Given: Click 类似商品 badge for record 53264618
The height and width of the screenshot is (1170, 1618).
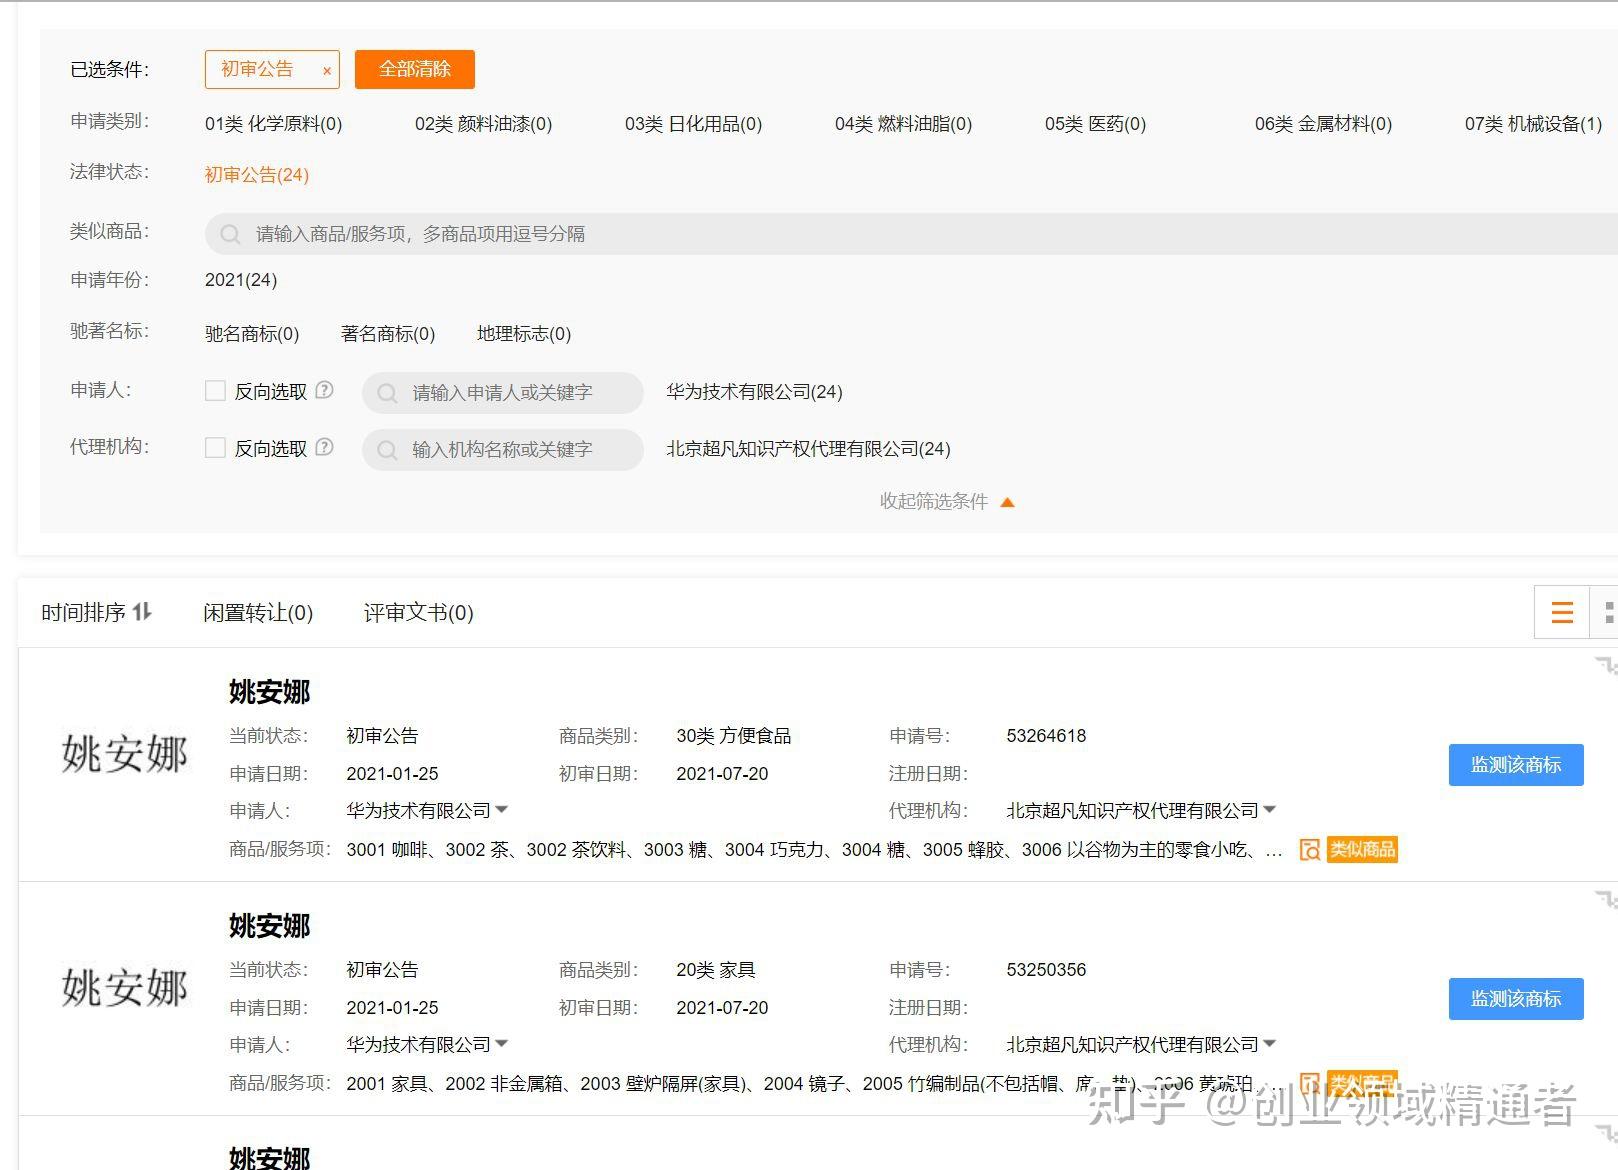Looking at the screenshot, I should pos(1362,850).
